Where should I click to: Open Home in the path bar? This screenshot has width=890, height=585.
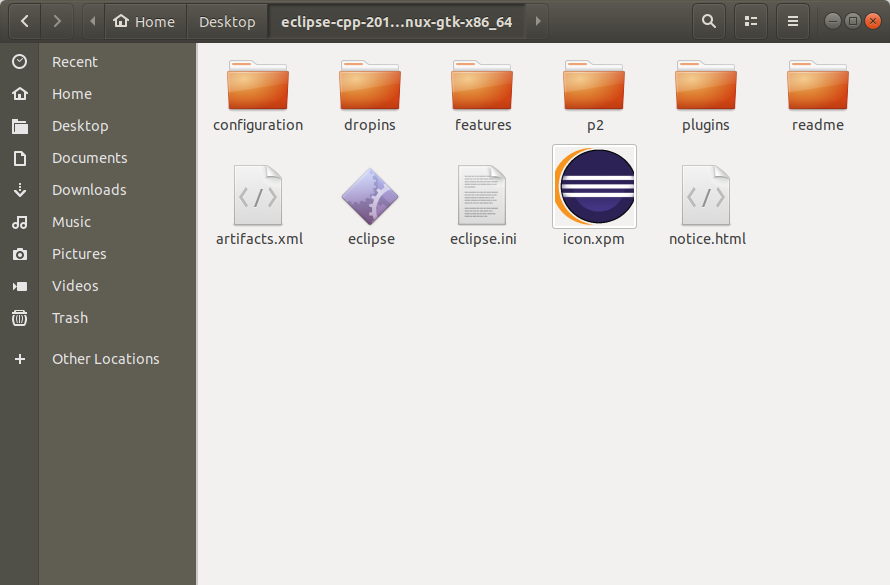pos(145,22)
